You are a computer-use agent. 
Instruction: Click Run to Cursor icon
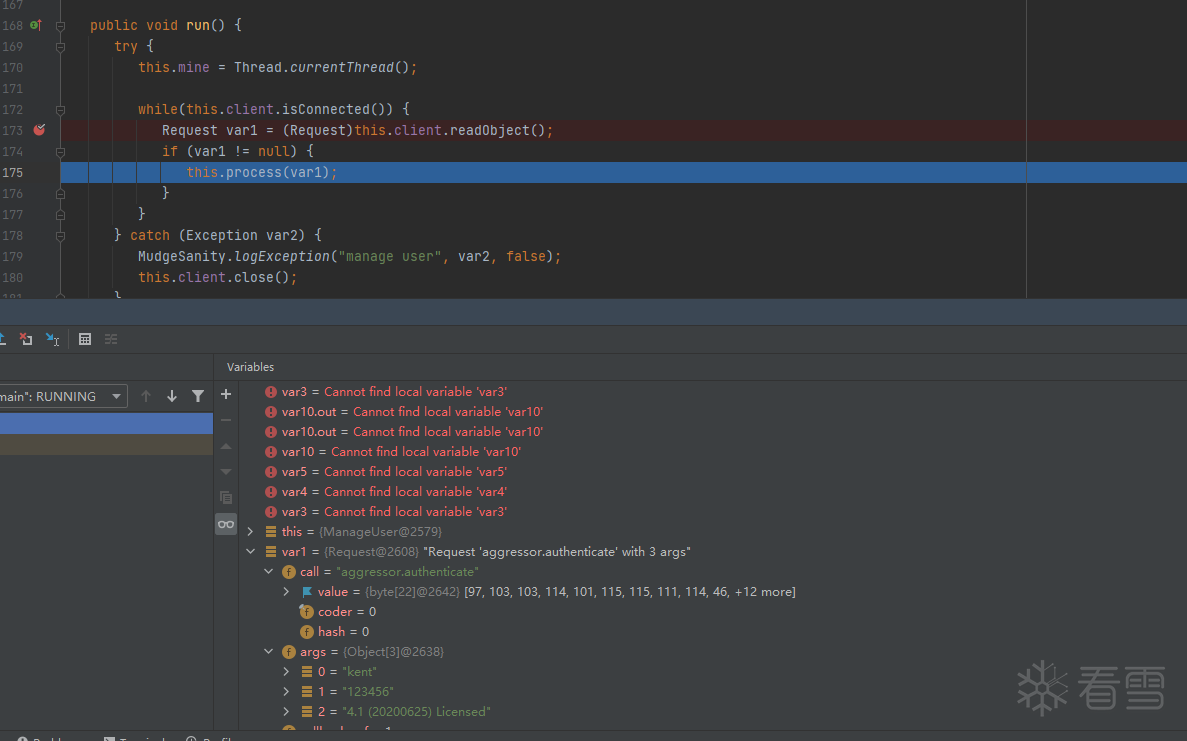tap(53, 339)
